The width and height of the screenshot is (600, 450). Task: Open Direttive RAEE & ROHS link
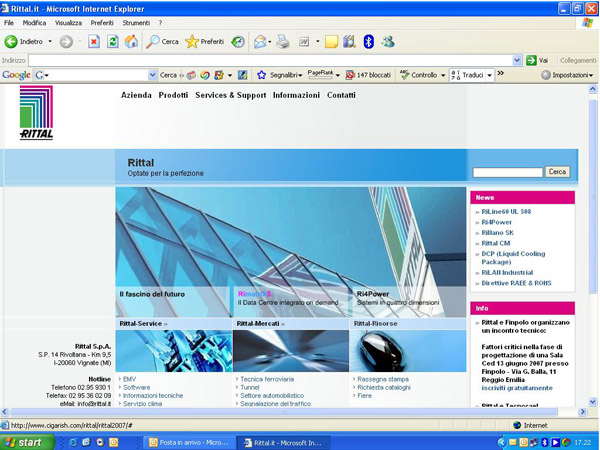pyautogui.click(x=516, y=284)
